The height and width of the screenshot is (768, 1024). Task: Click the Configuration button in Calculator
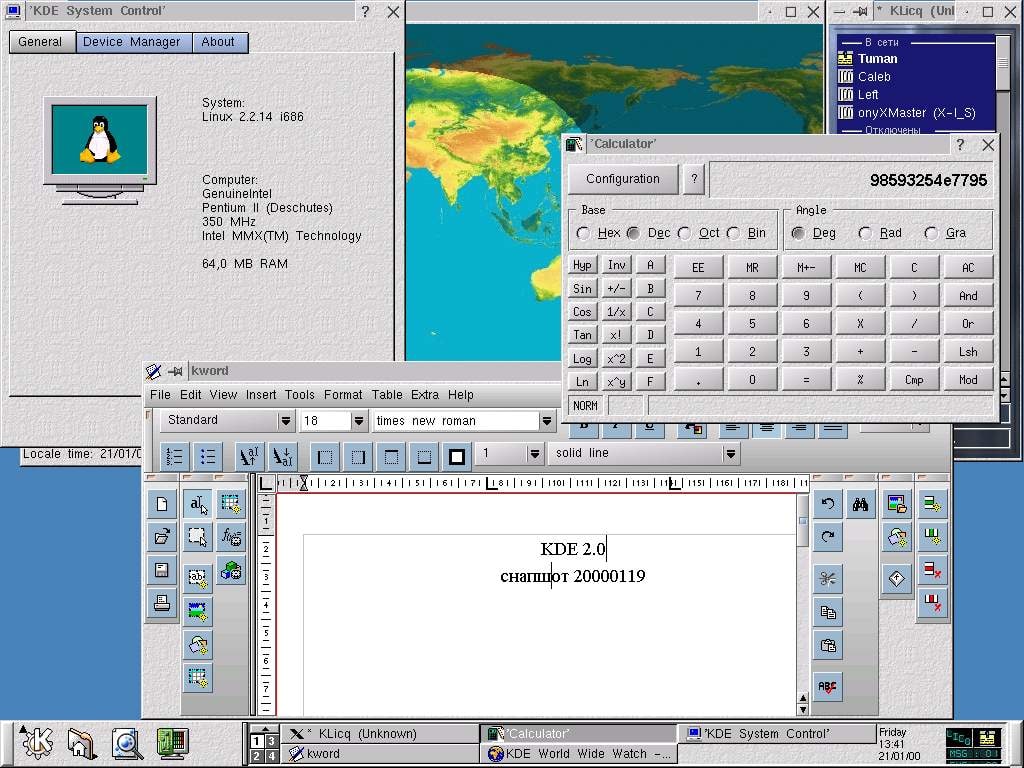622,179
